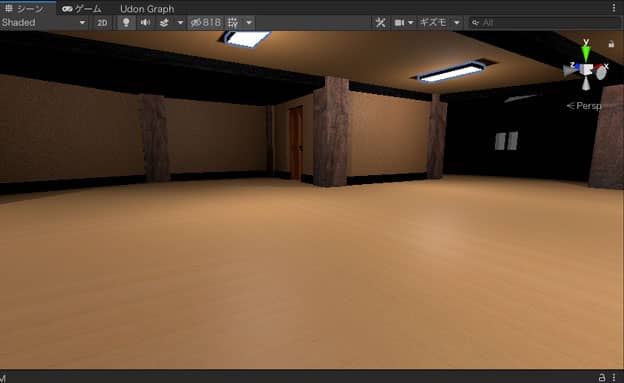624x383 pixels.
Task: Toggle hidden objects visibility showing 818
Action: [205, 23]
